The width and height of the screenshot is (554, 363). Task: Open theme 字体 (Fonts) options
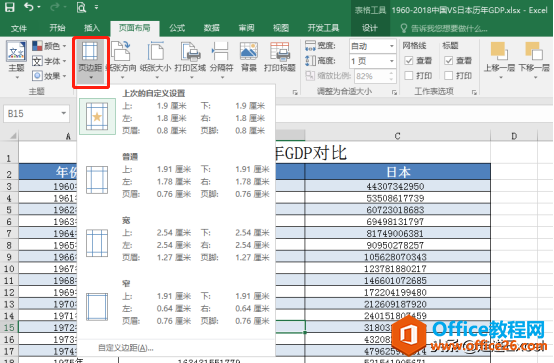click(49, 61)
